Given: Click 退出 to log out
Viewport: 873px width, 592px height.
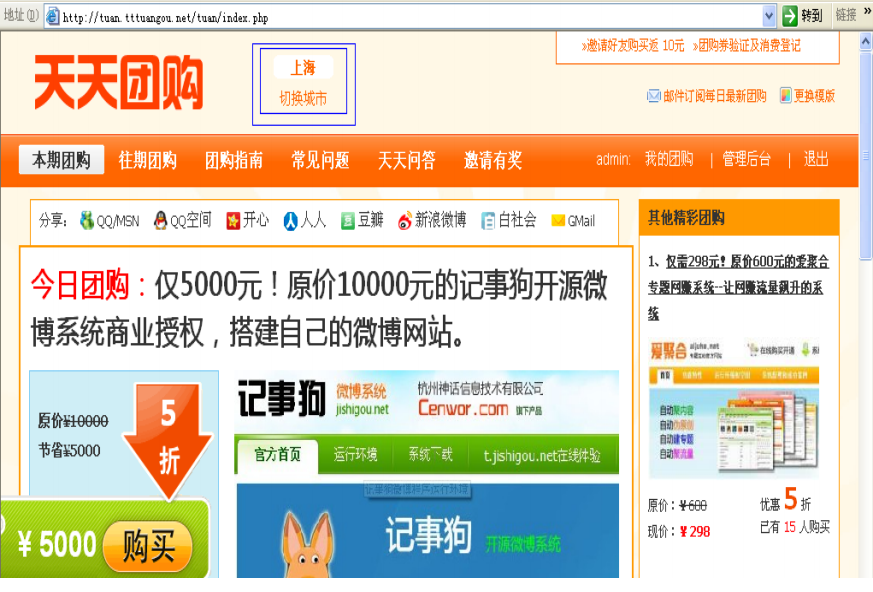Looking at the screenshot, I should click(x=816, y=159).
